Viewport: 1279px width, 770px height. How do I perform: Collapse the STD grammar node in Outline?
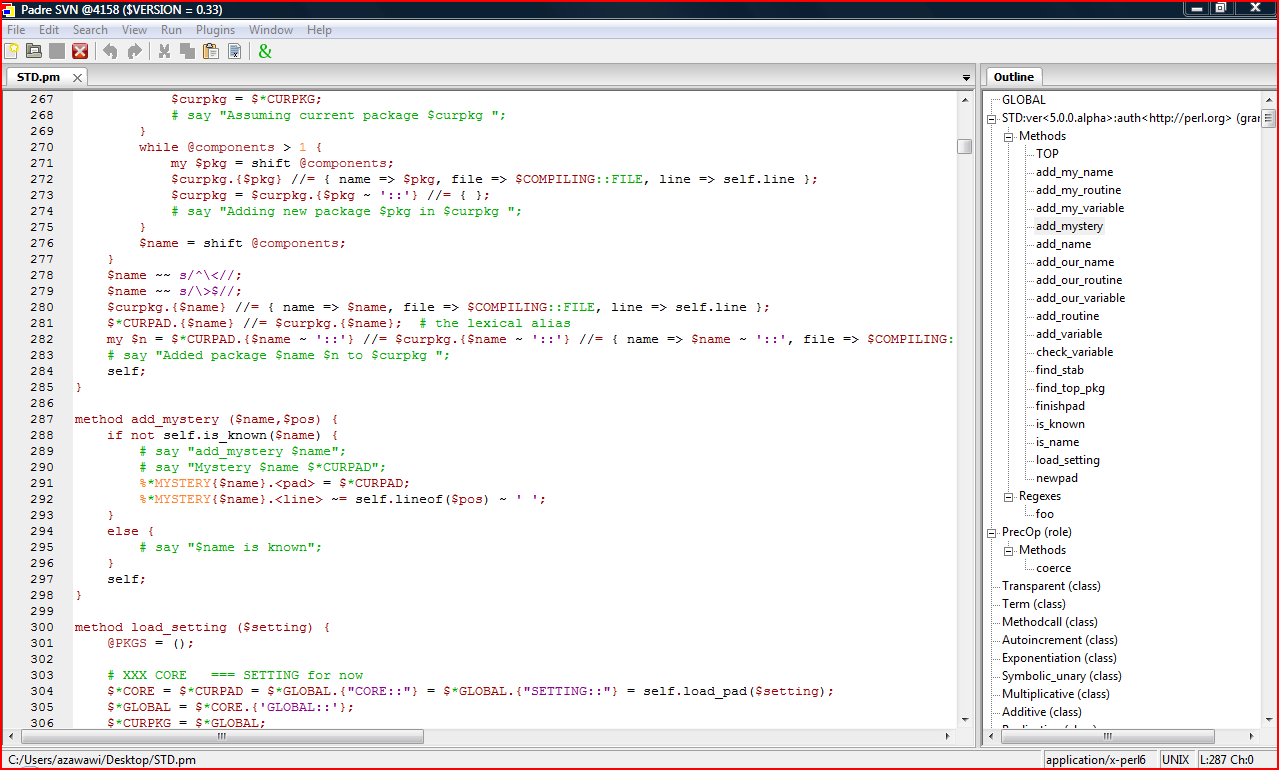[992, 118]
